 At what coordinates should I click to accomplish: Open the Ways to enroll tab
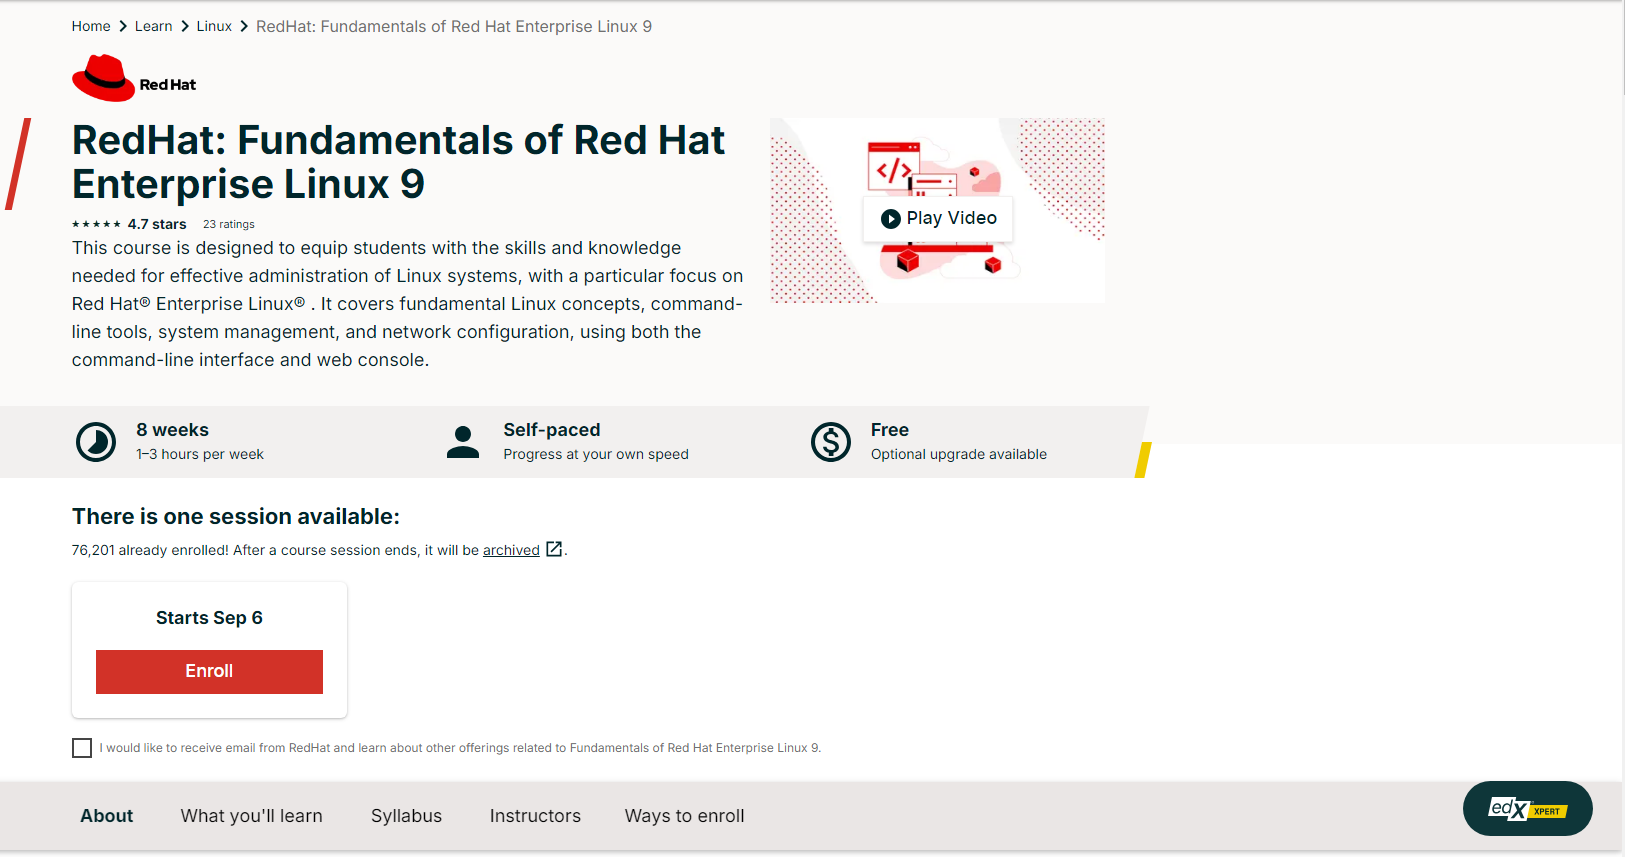[x=684, y=816]
